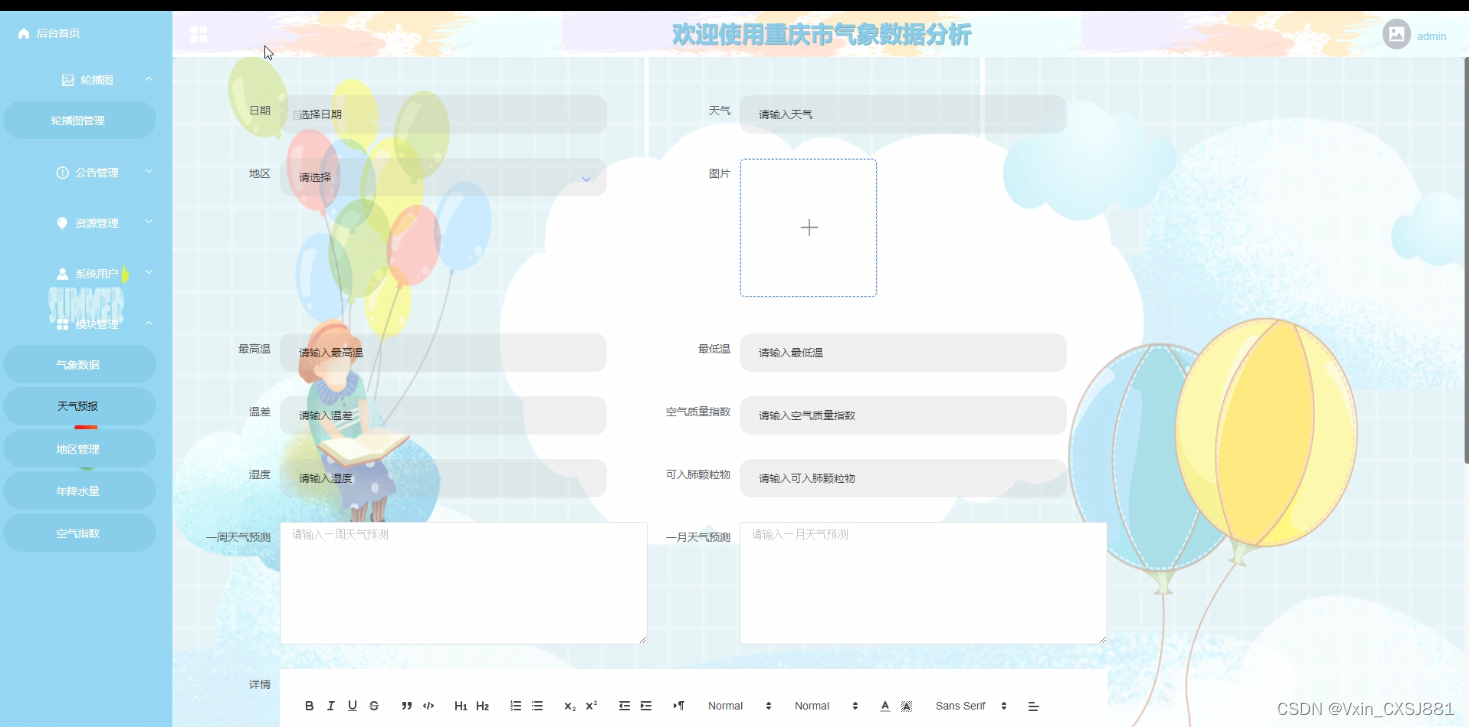
Task: Apply subscript formatting
Action: (570, 706)
